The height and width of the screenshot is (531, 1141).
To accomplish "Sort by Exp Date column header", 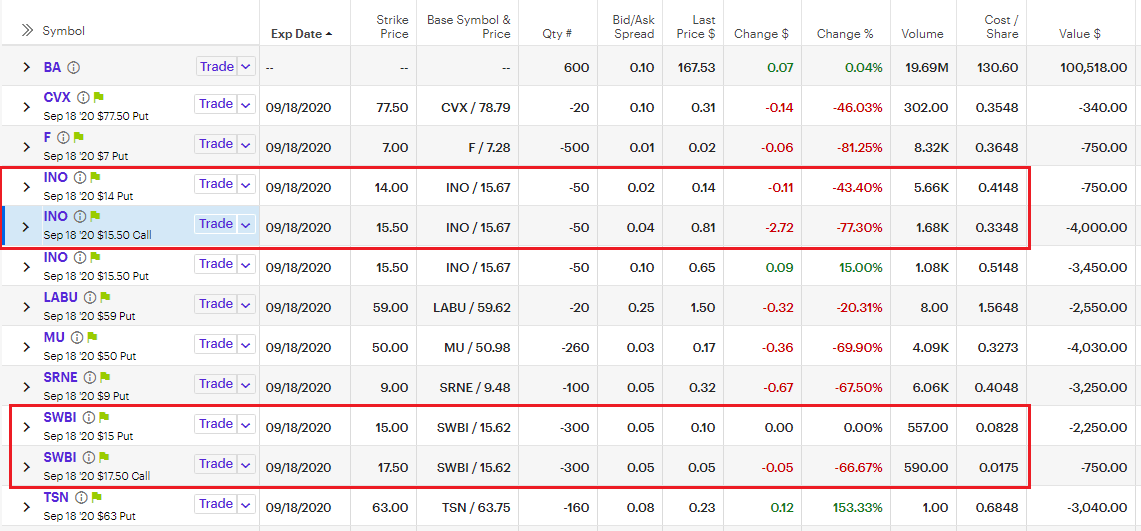I will [x=302, y=33].
